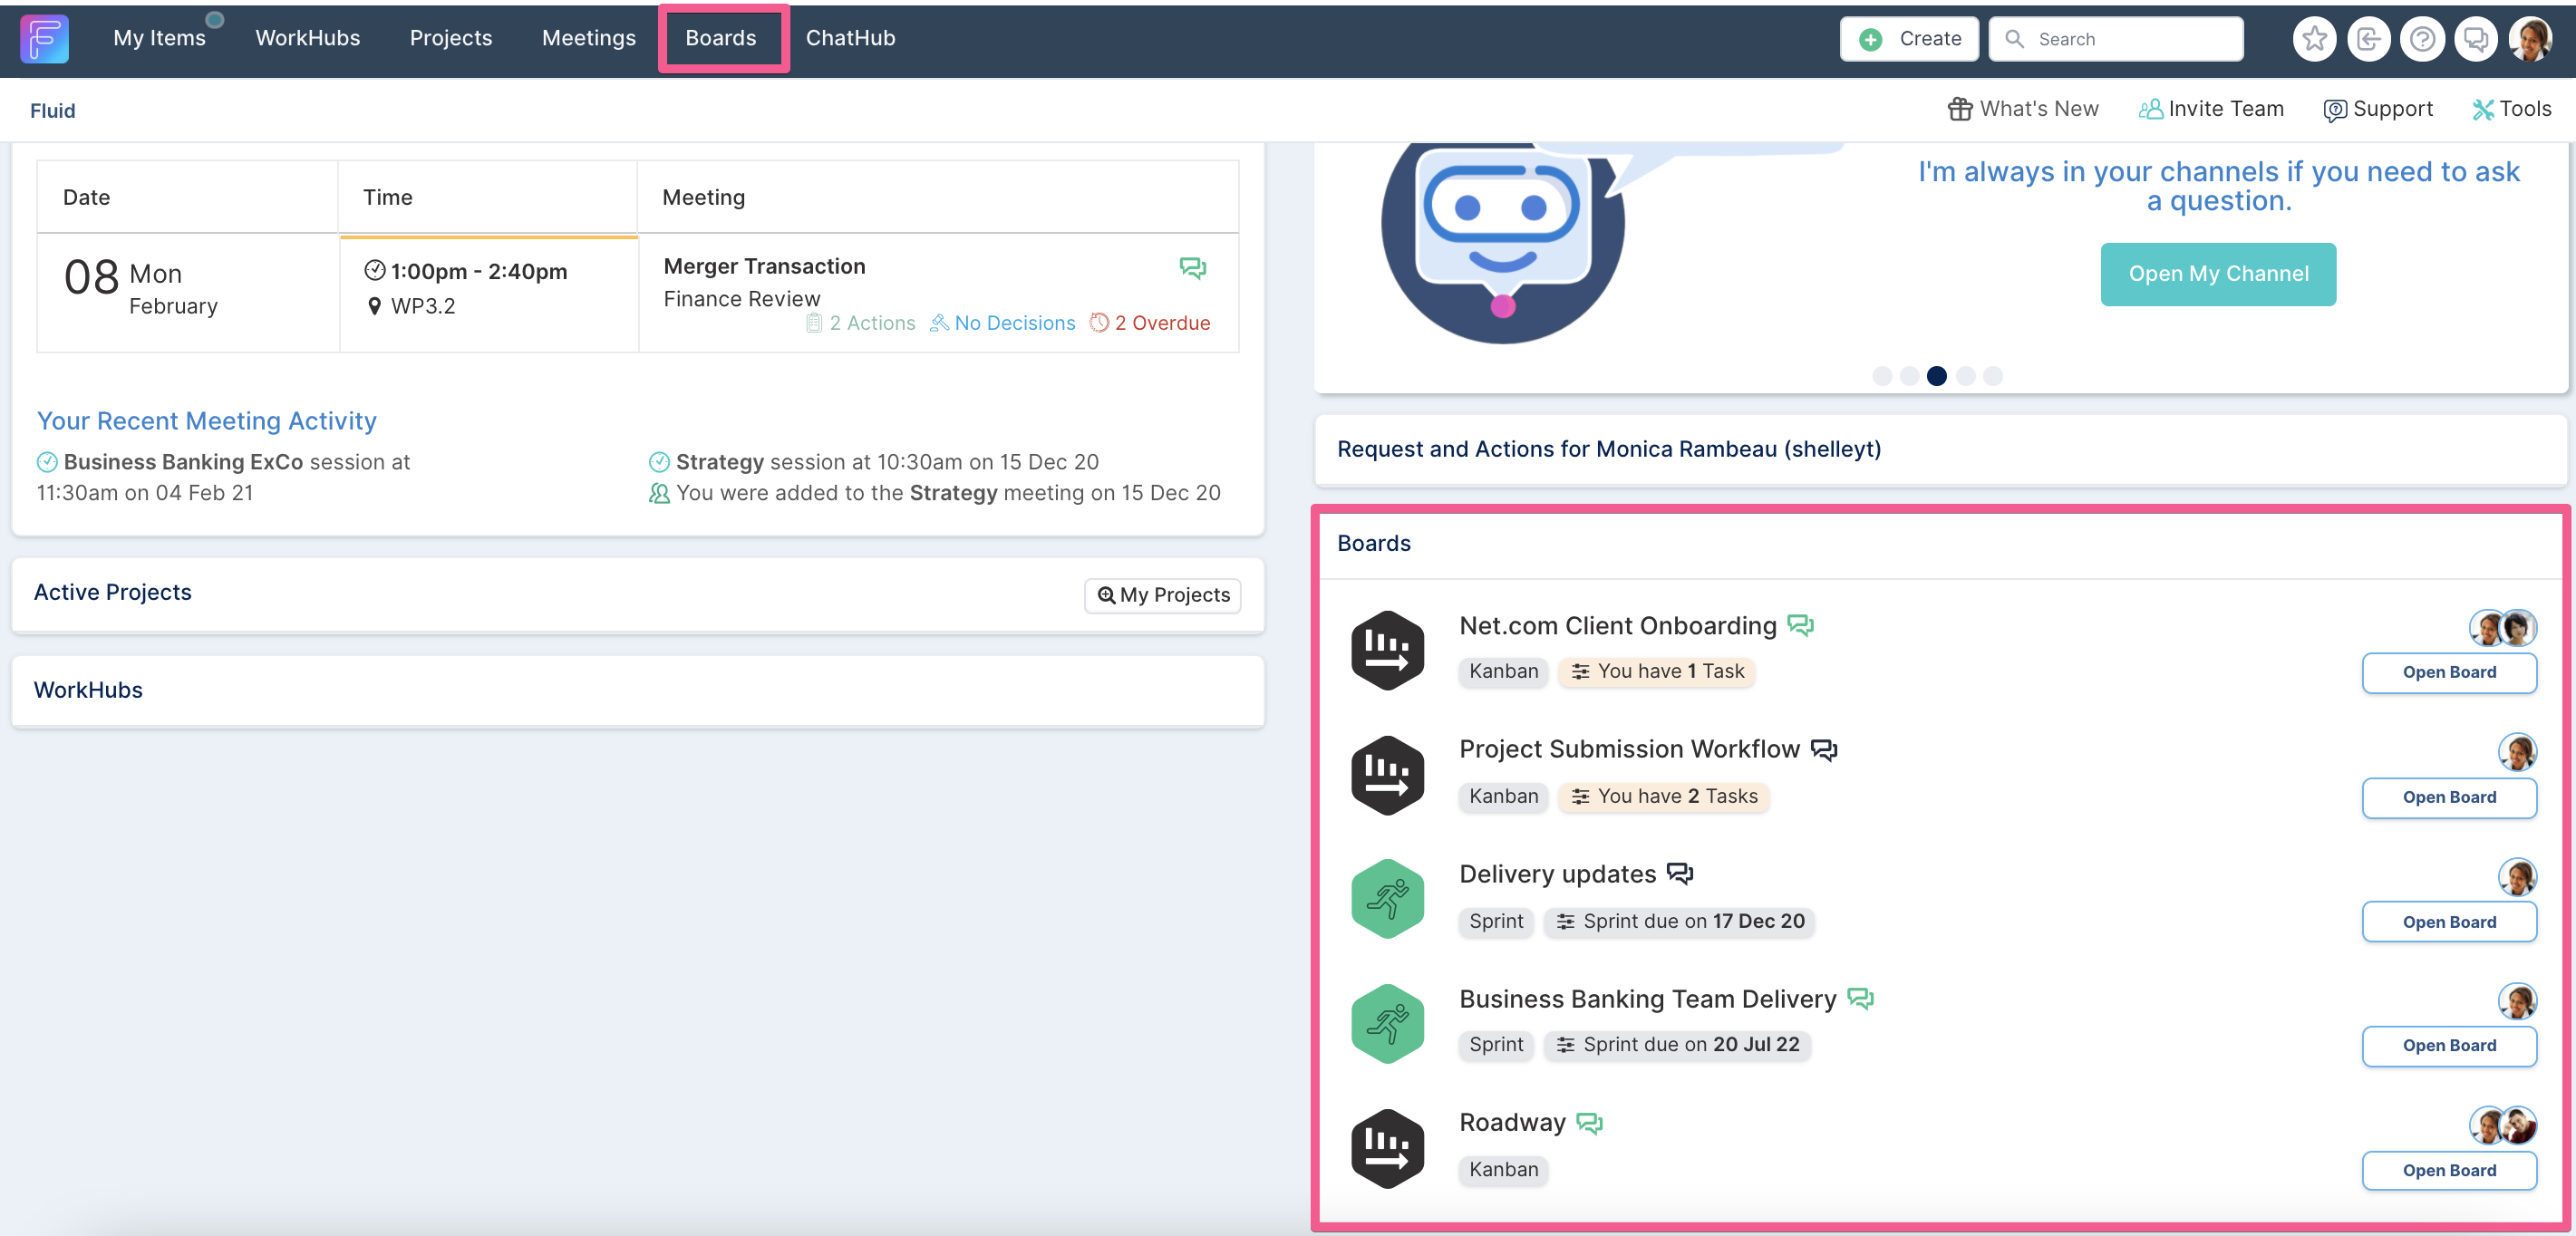Open the favorites star icon
The width and height of the screenshot is (2576, 1236).
click(2314, 39)
